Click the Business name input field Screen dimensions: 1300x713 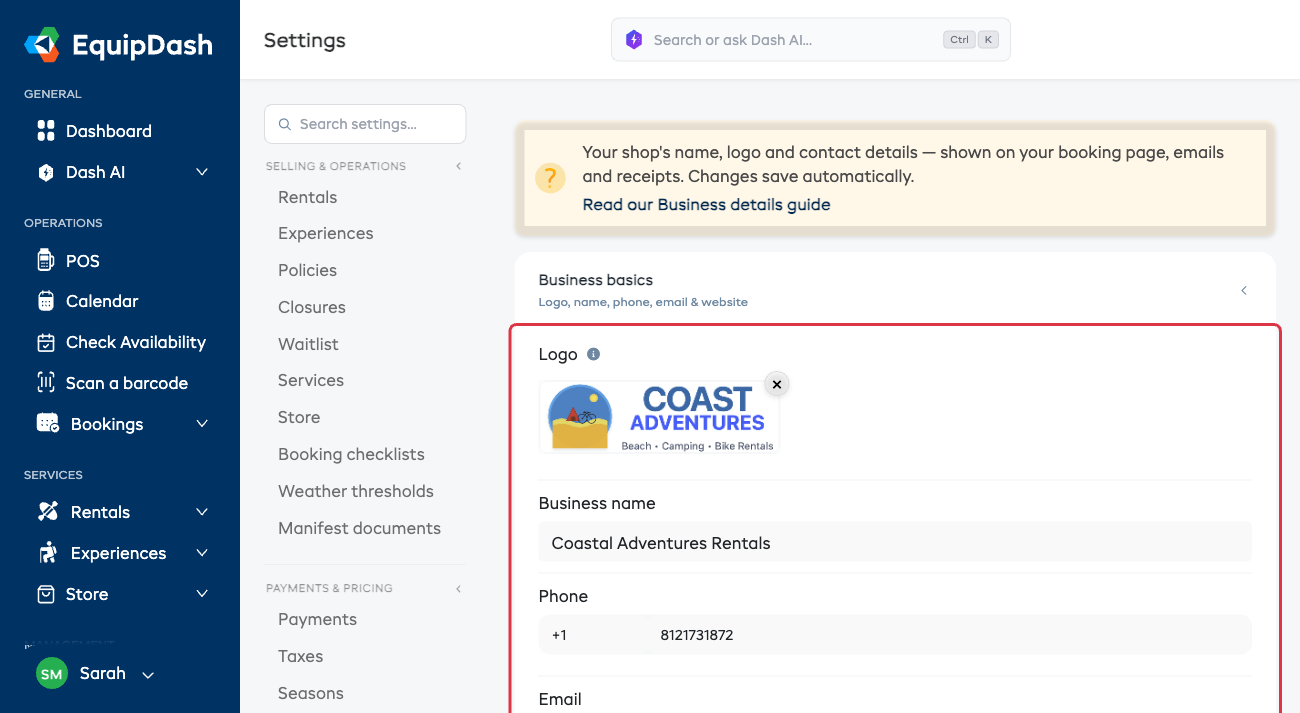[895, 544]
